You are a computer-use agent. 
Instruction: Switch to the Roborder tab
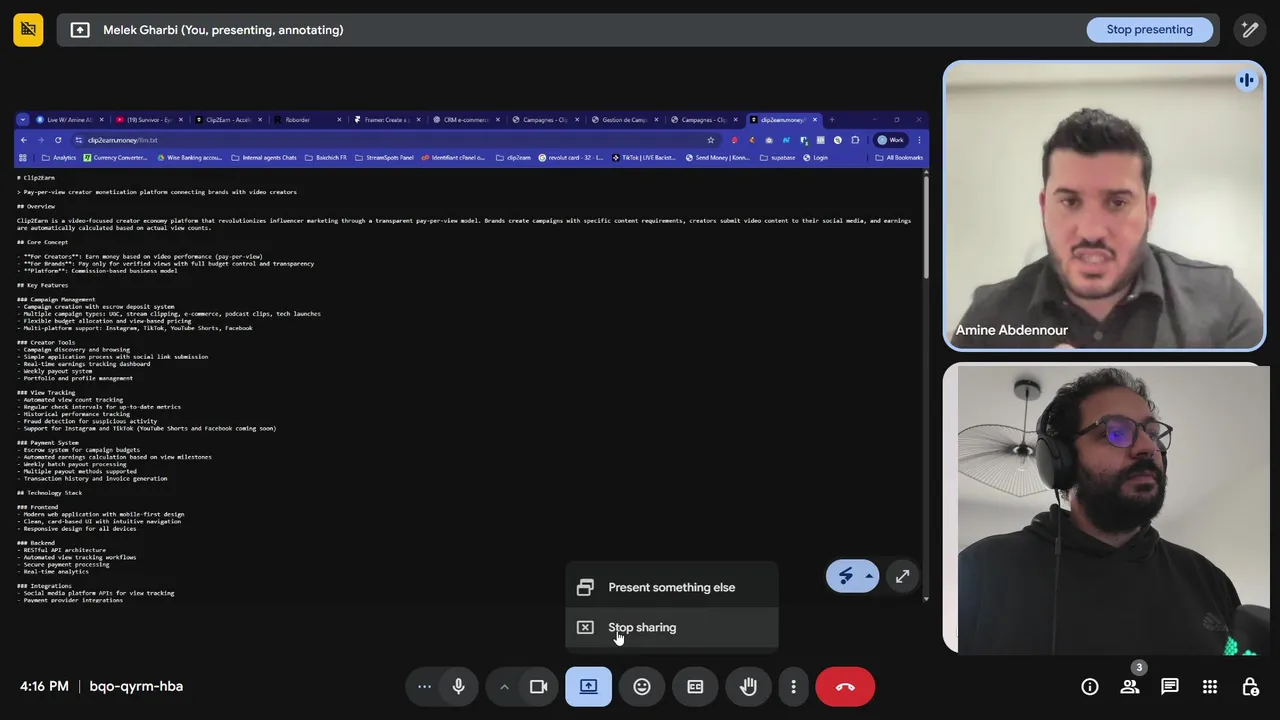(x=308, y=120)
